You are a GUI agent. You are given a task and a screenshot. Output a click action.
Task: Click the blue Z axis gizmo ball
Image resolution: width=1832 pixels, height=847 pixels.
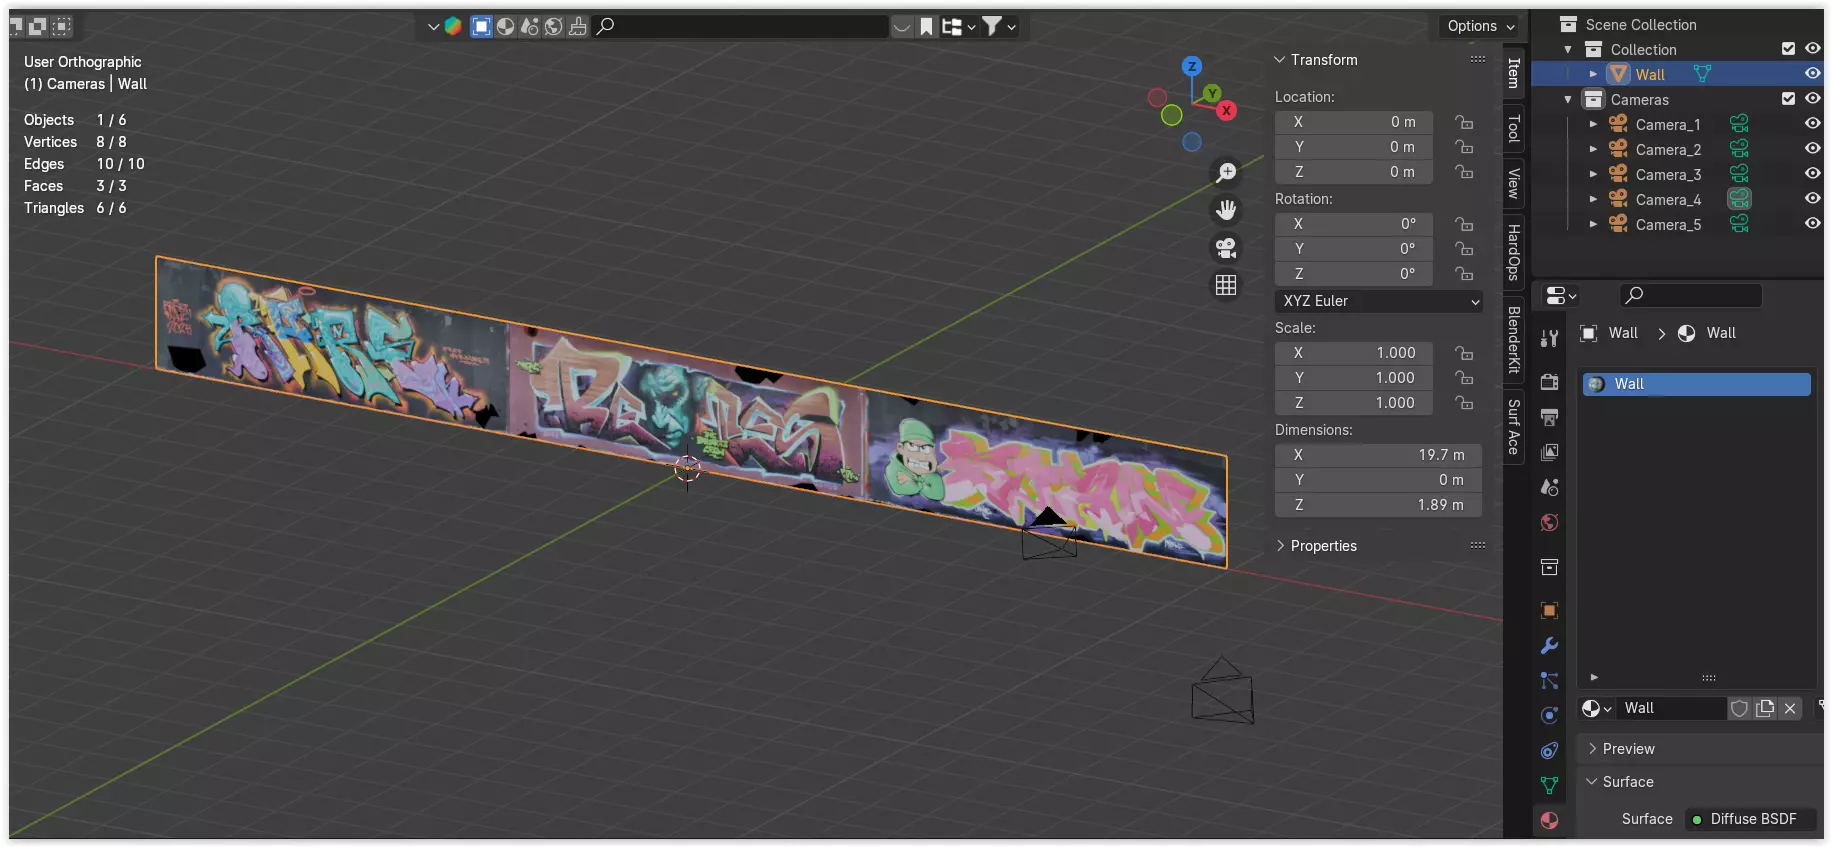pyautogui.click(x=1191, y=67)
